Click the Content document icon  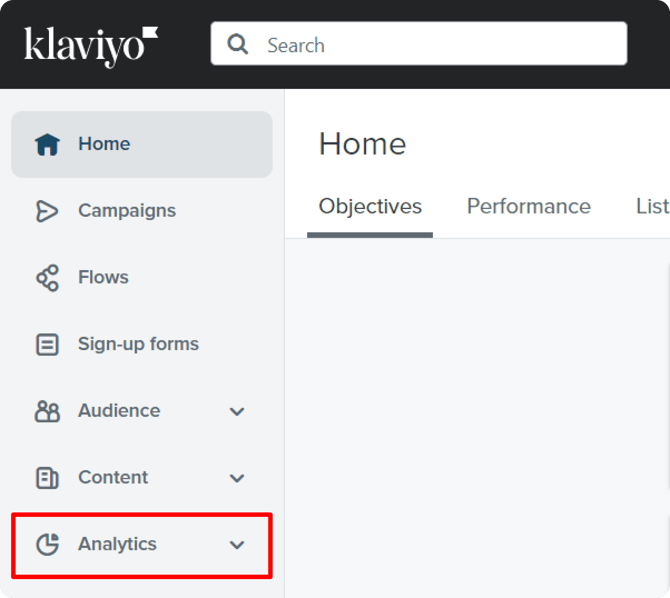pyautogui.click(x=47, y=478)
